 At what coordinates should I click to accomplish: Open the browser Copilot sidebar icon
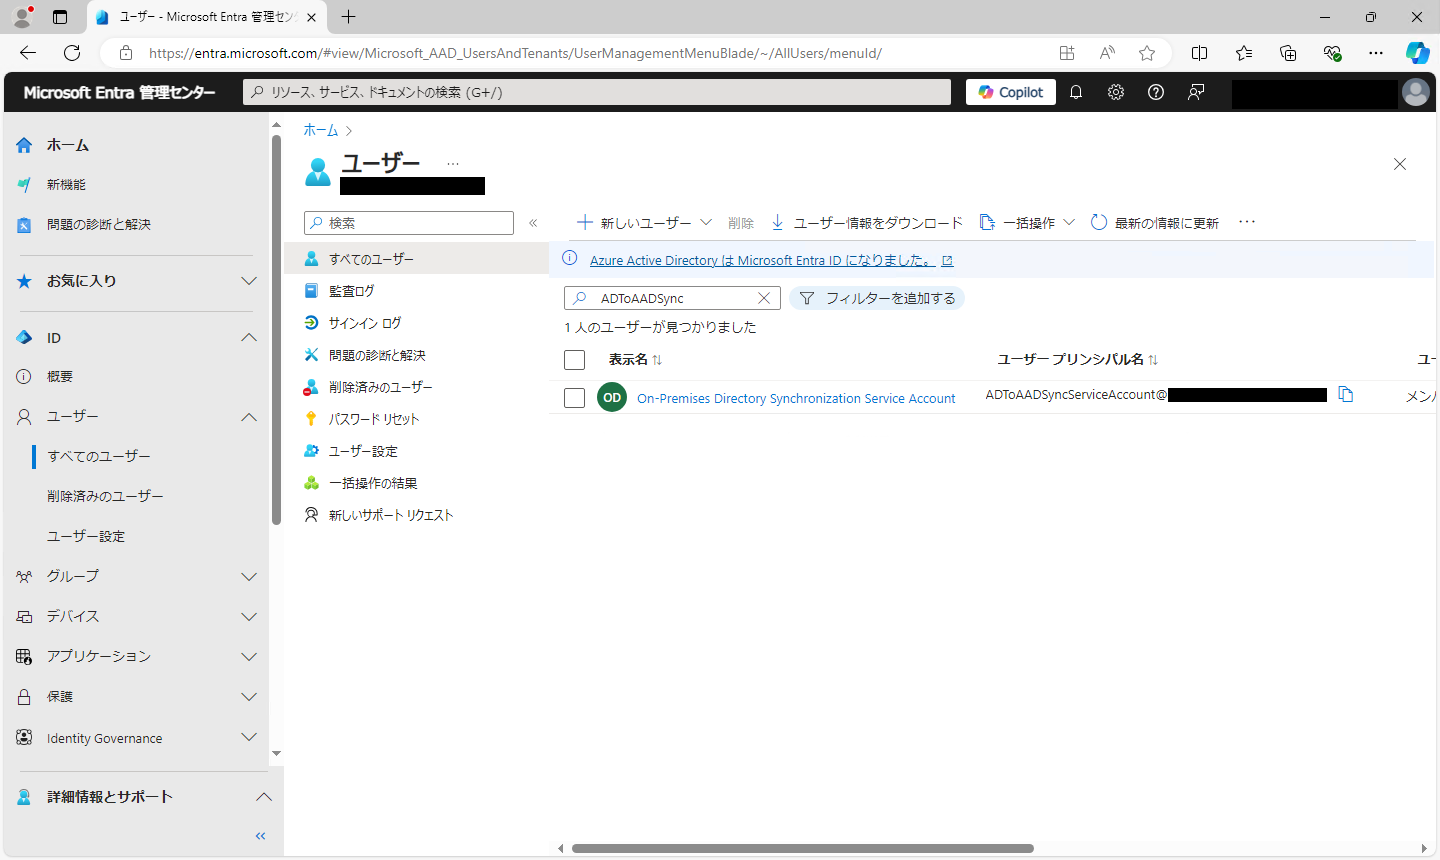click(x=1417, y=53)
